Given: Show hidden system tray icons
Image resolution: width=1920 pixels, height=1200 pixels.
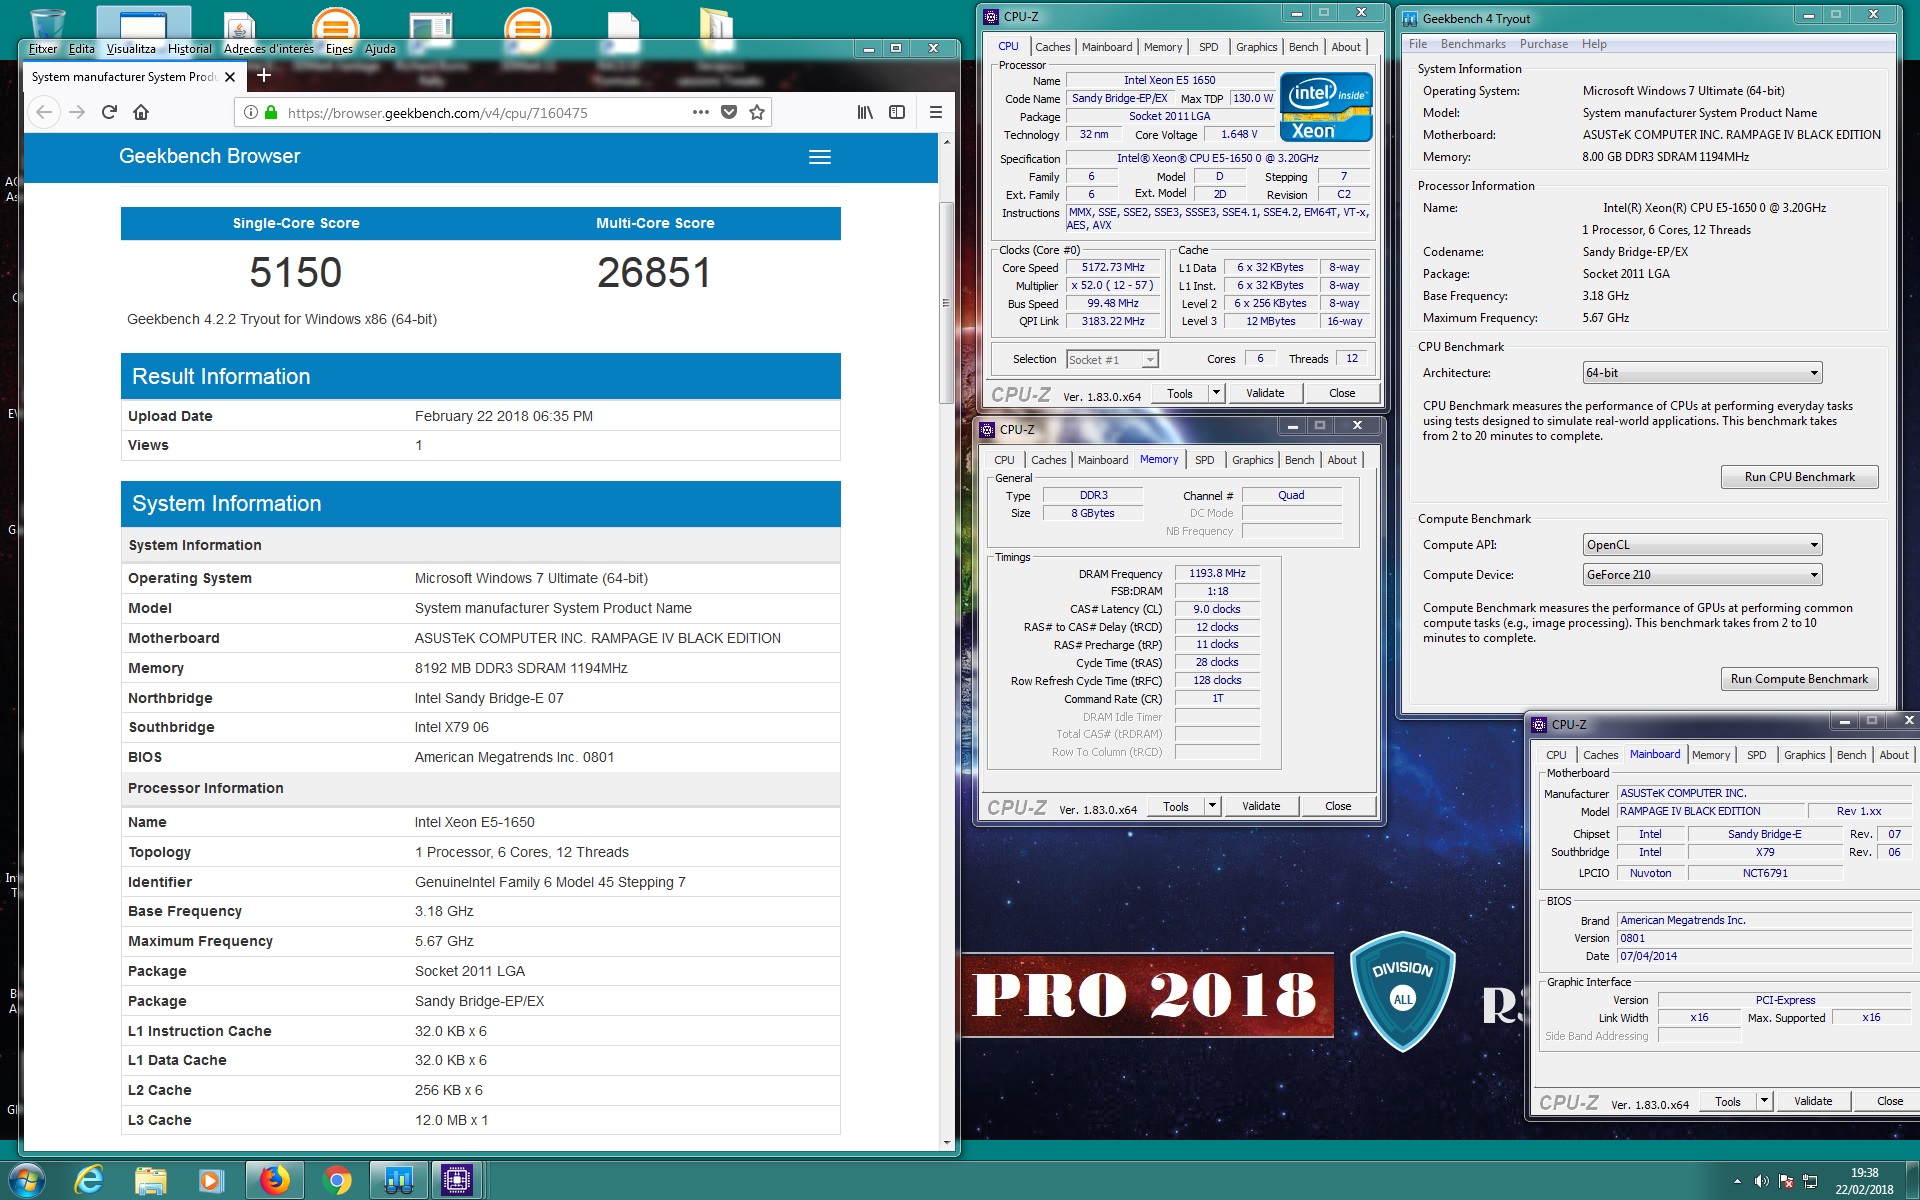Looking at the screenshot, I should coord(1737,1181).
